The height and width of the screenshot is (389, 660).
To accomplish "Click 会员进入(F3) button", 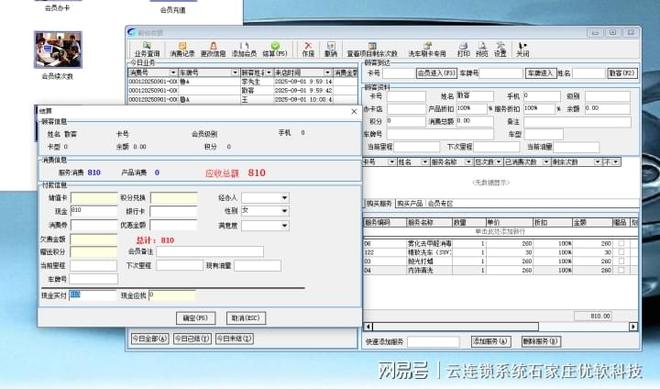I will coord(436,73).
